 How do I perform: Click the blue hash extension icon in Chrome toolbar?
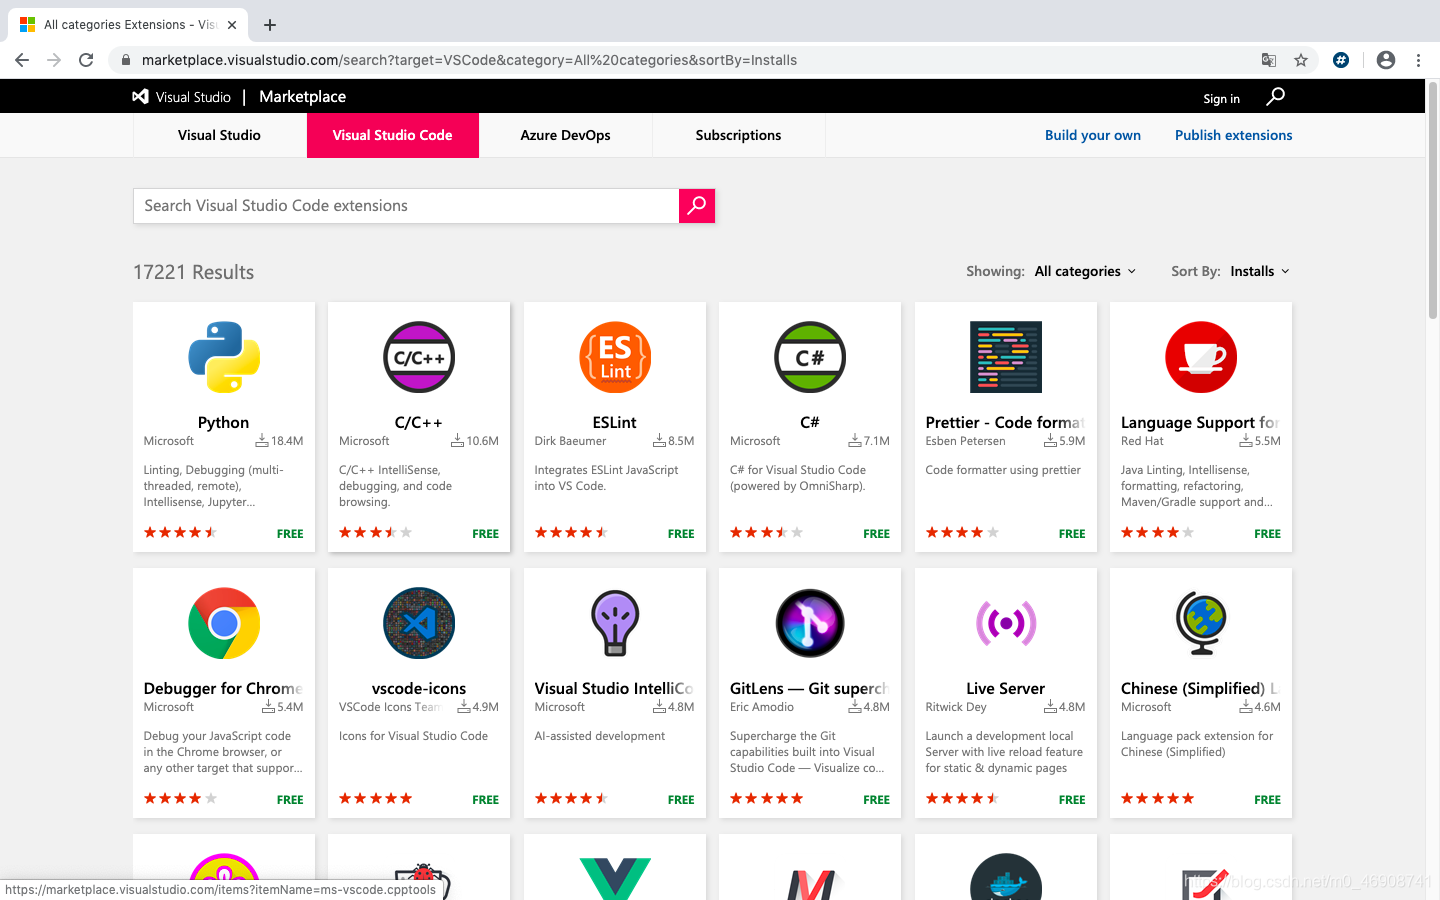point(1341,60)
